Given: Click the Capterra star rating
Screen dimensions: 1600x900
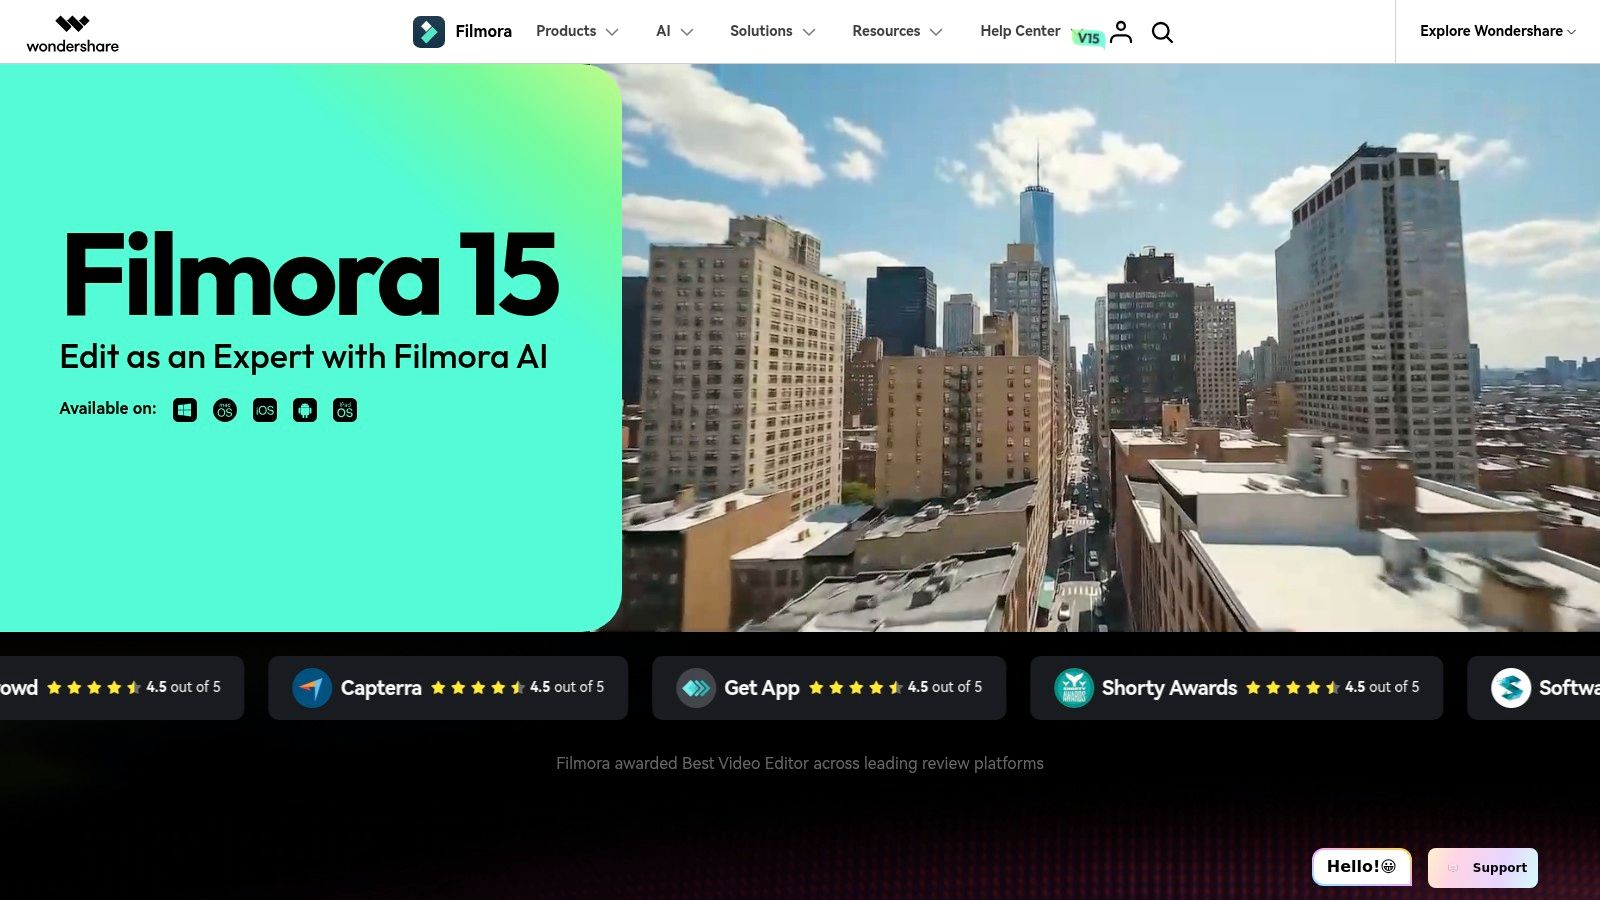Looking at the screenshot, I should pyautogui.click(x=478, y=687).
